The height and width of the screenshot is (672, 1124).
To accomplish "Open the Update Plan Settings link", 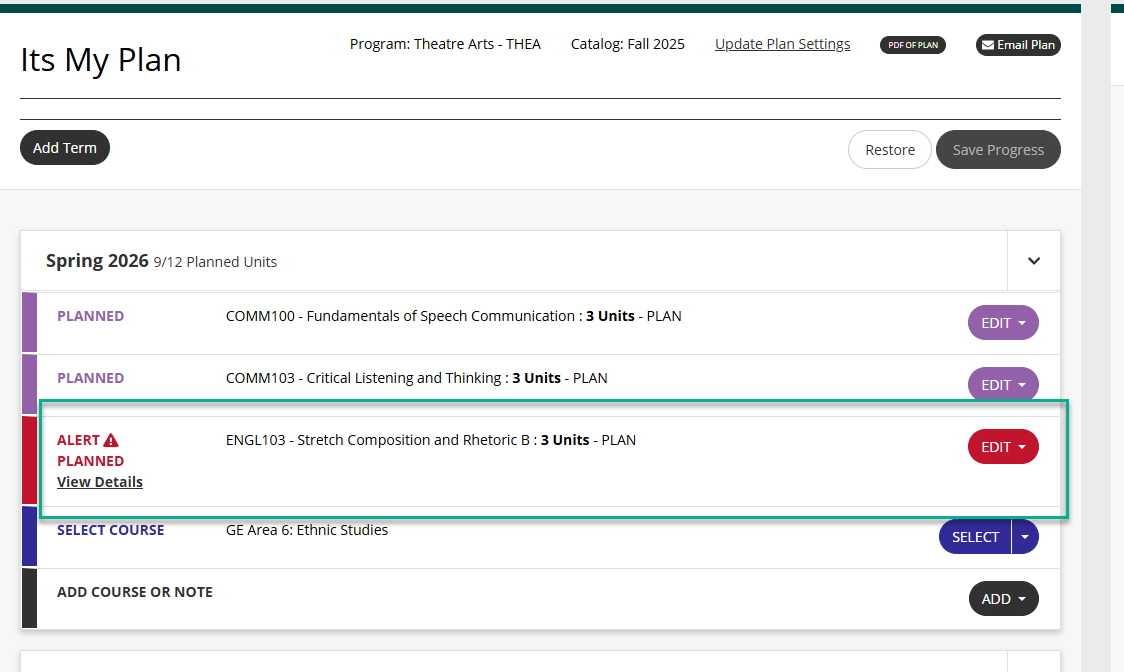I will (782, 44).
